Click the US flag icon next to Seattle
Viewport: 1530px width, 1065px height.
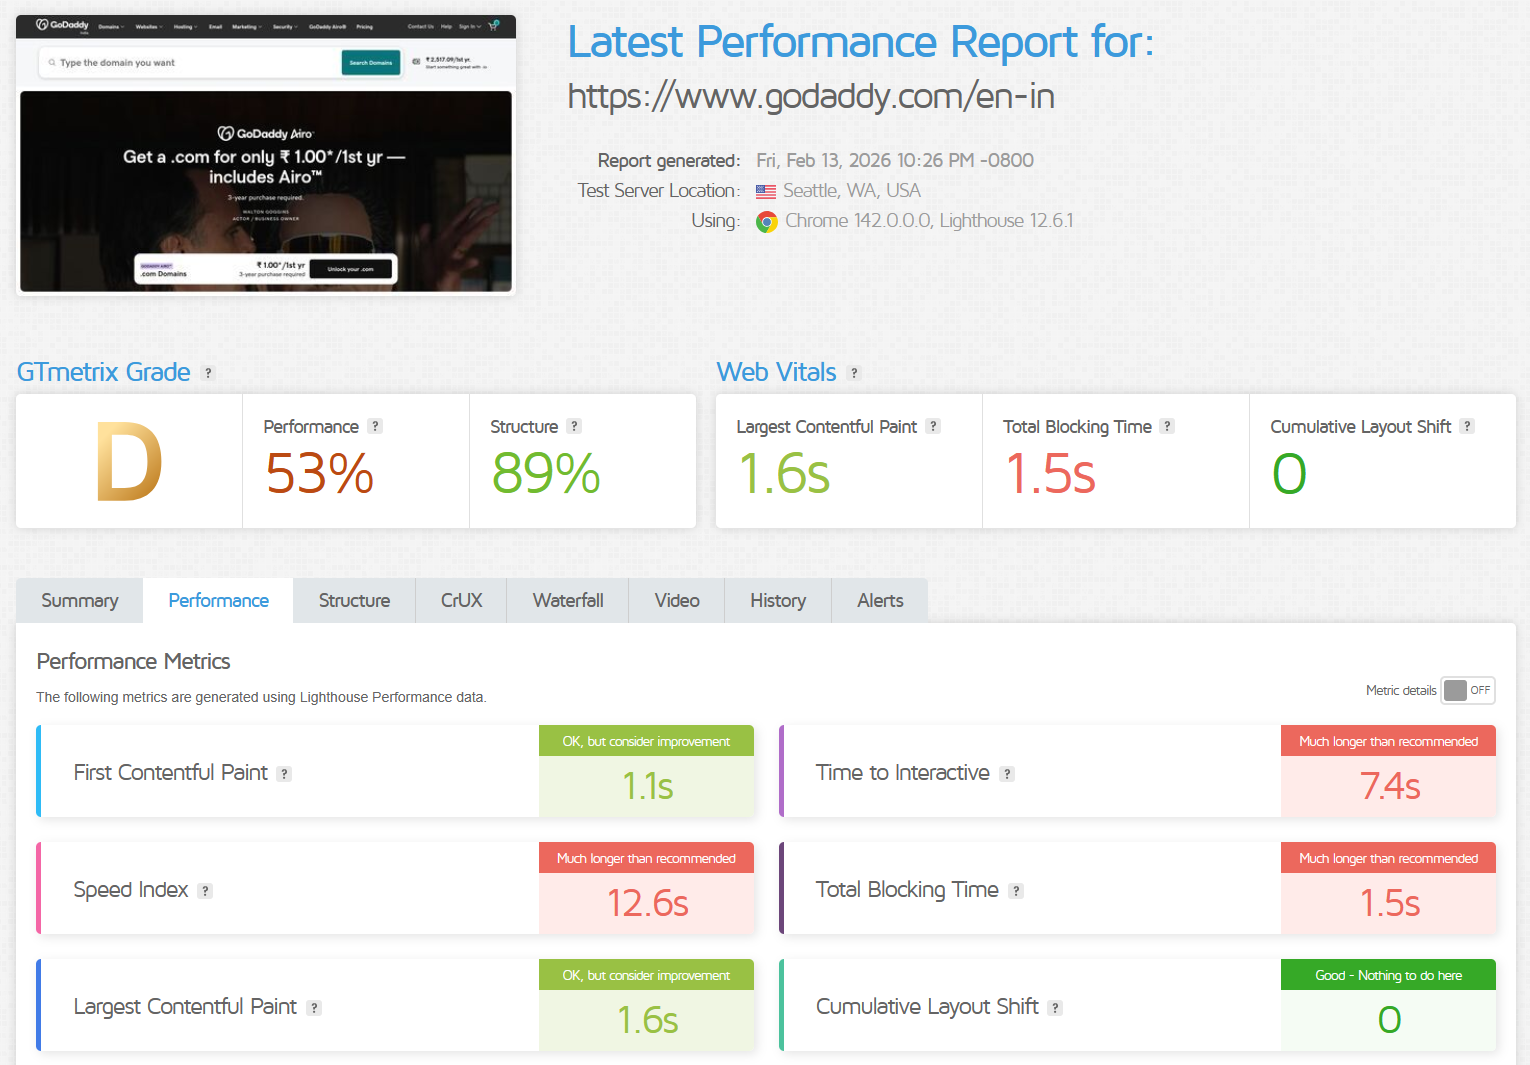click(x=765, y=190)
